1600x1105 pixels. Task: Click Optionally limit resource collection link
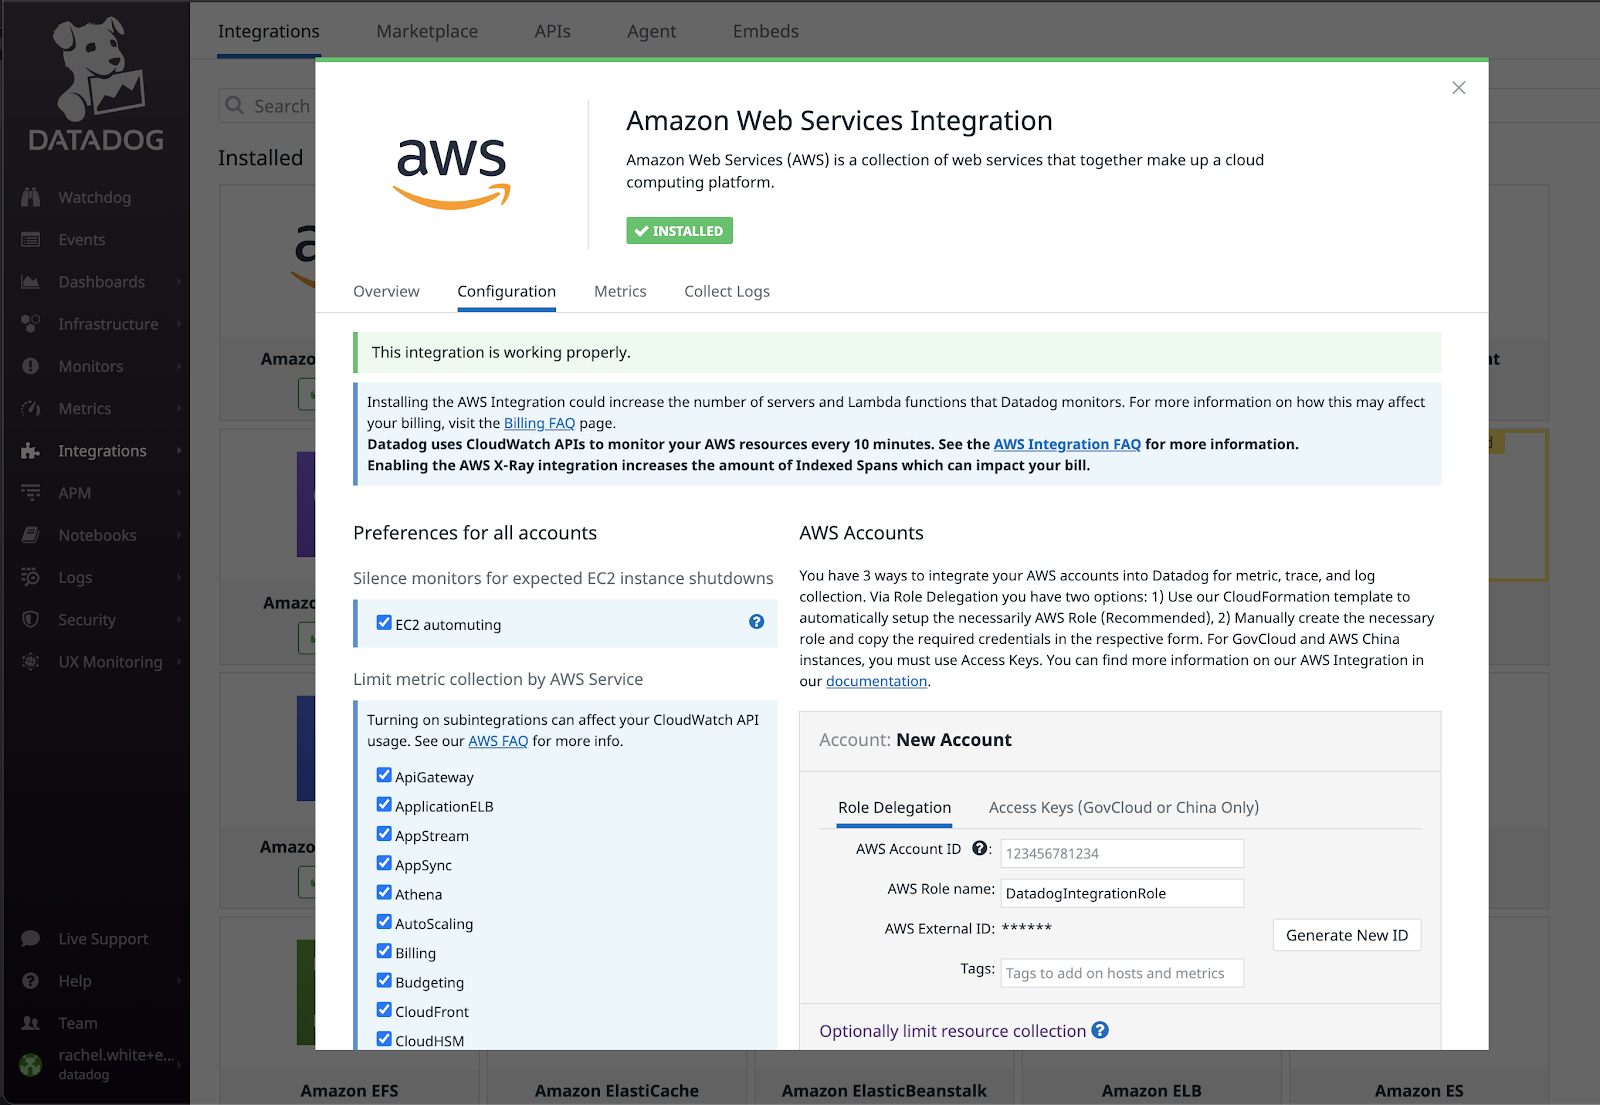pyautogui.click(x=952, y=1031)
